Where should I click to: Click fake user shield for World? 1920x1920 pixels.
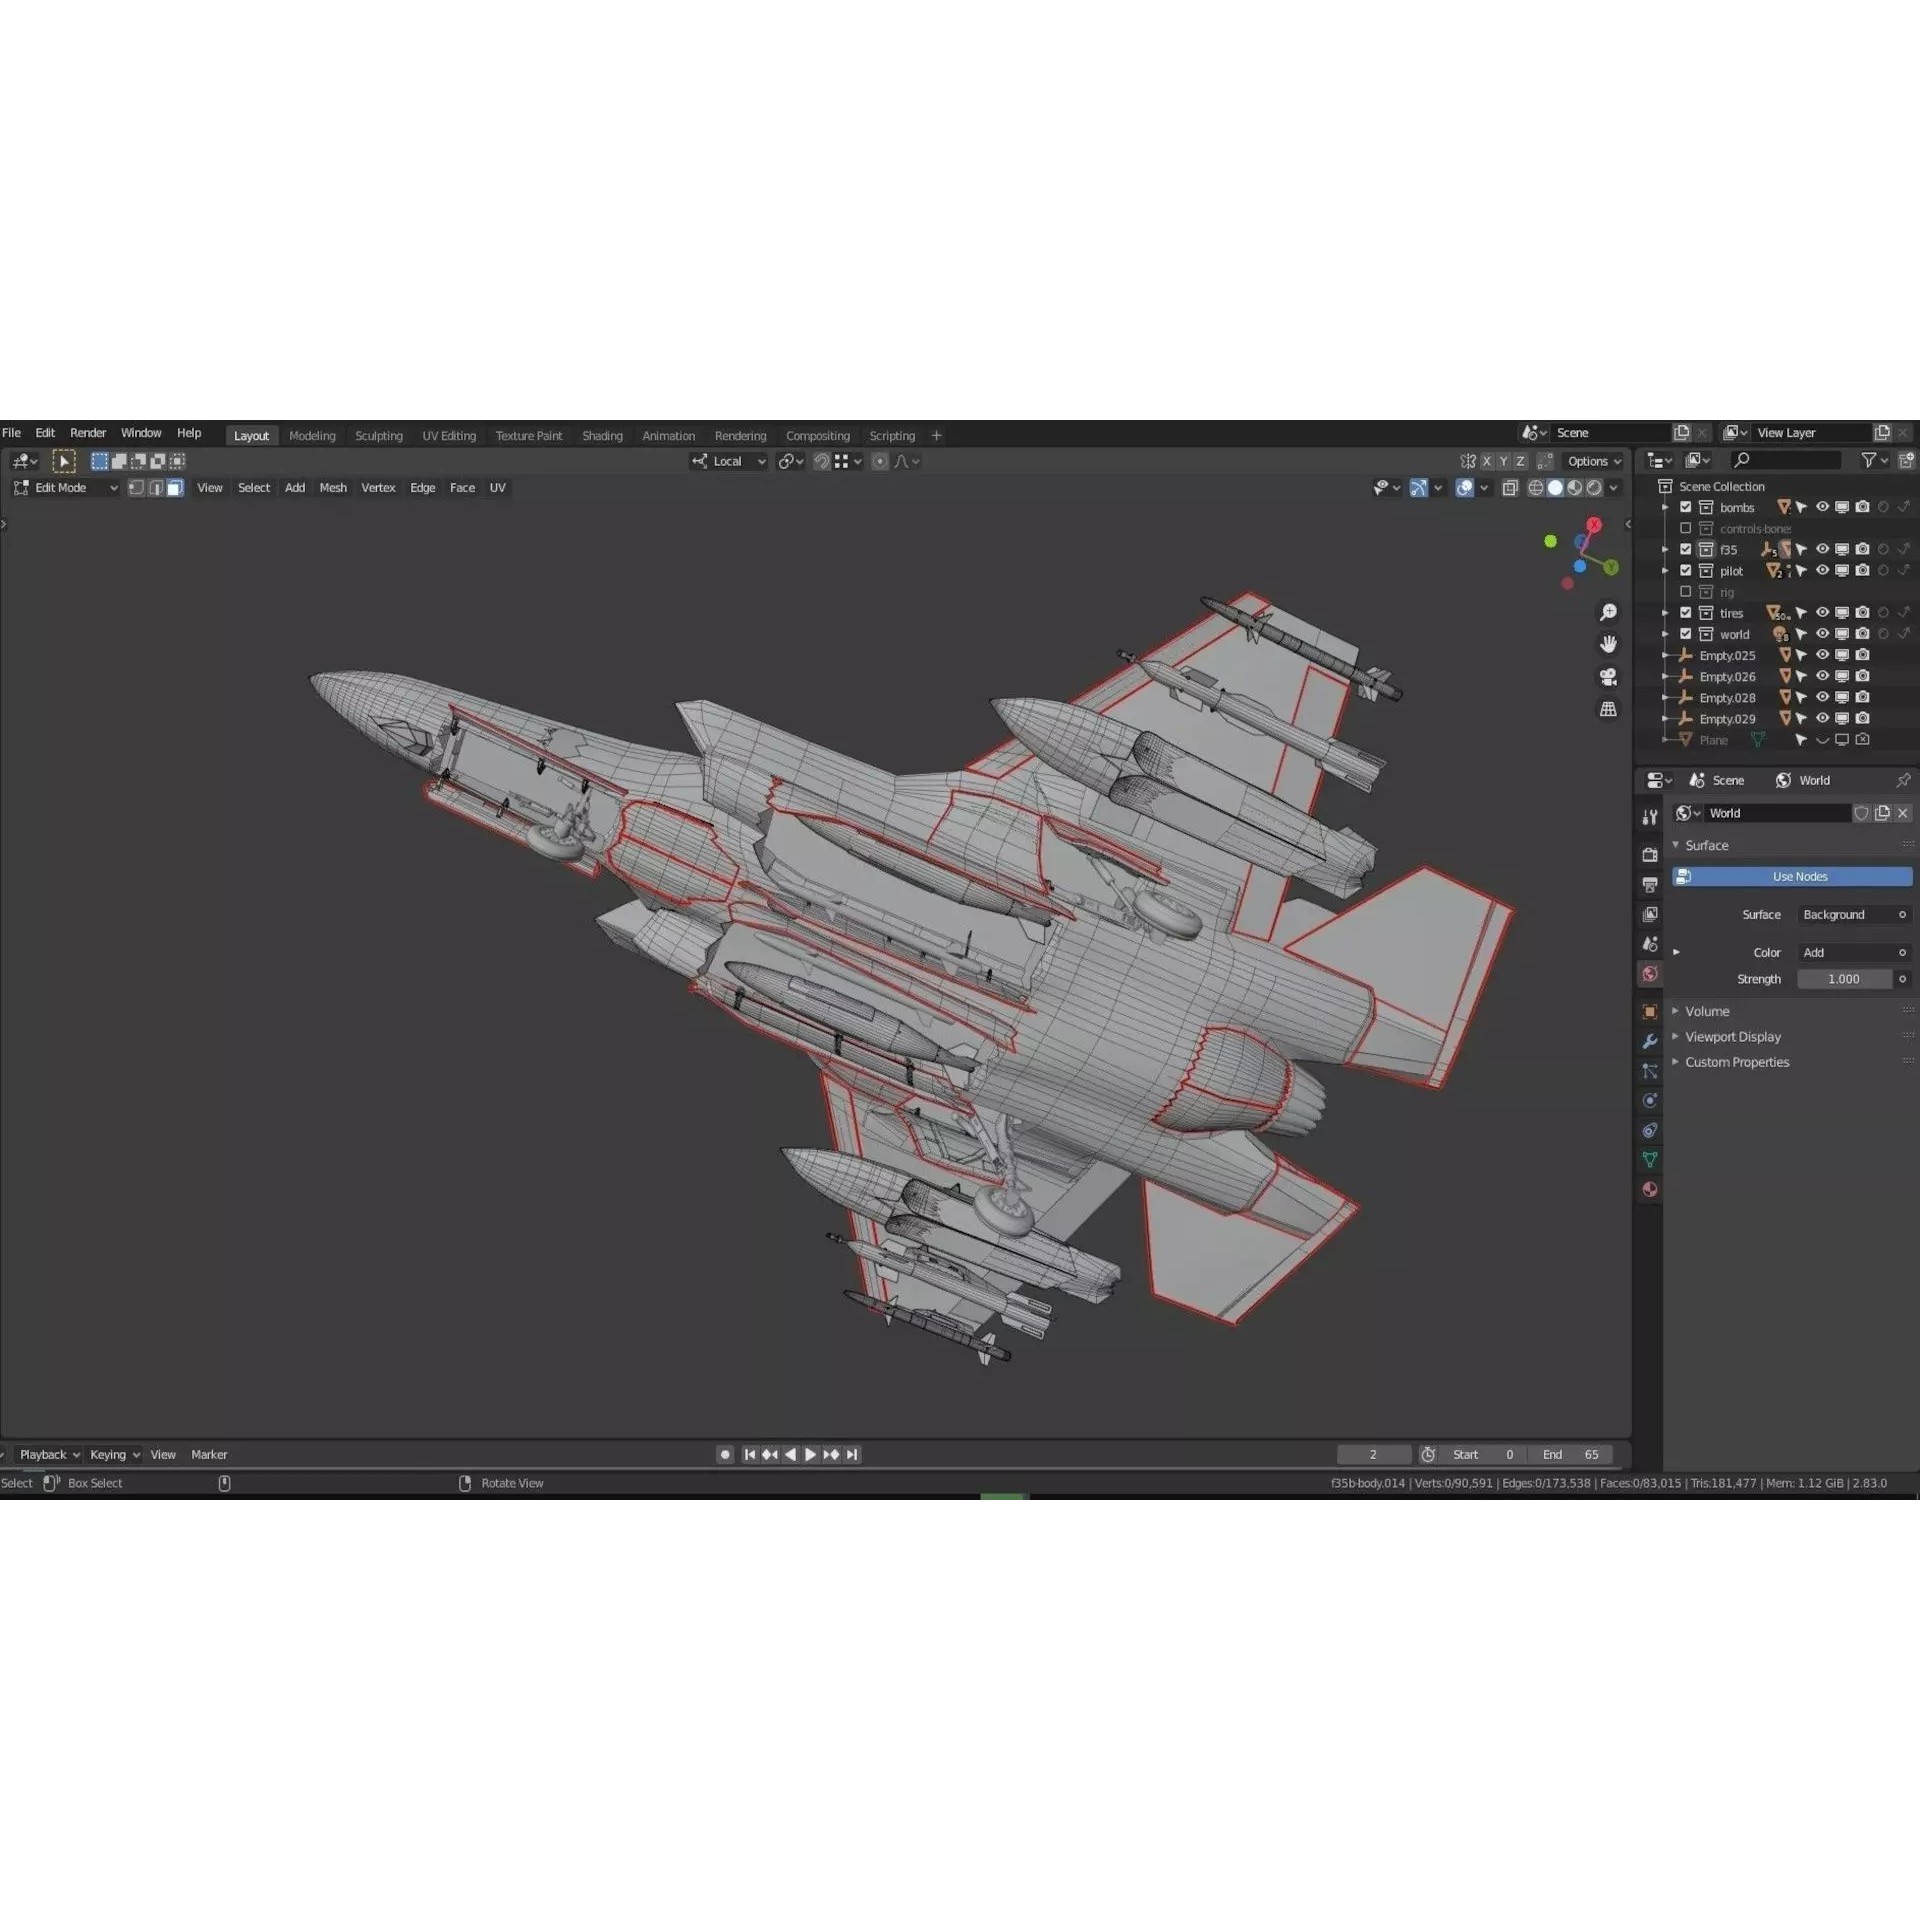point(1861,813)
